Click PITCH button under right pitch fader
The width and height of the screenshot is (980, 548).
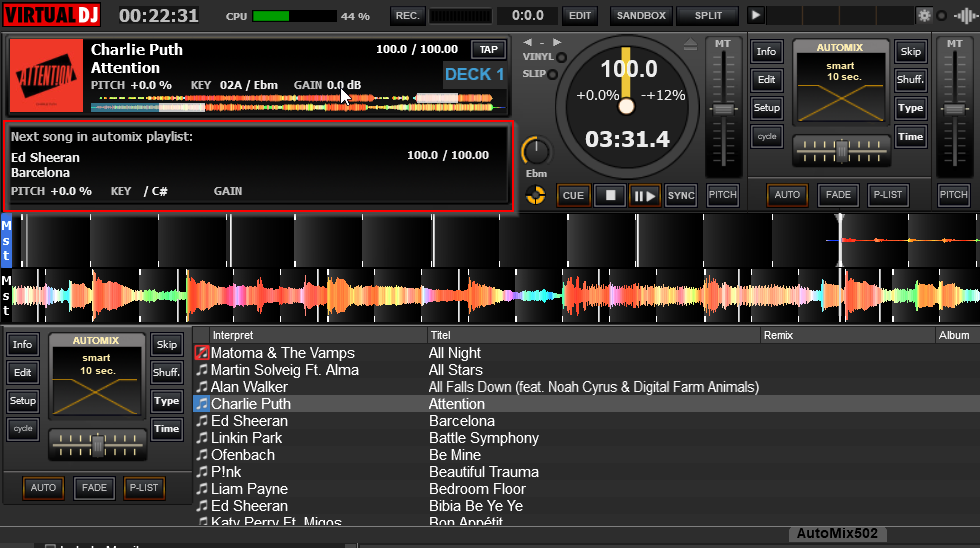tap(954, 195)
